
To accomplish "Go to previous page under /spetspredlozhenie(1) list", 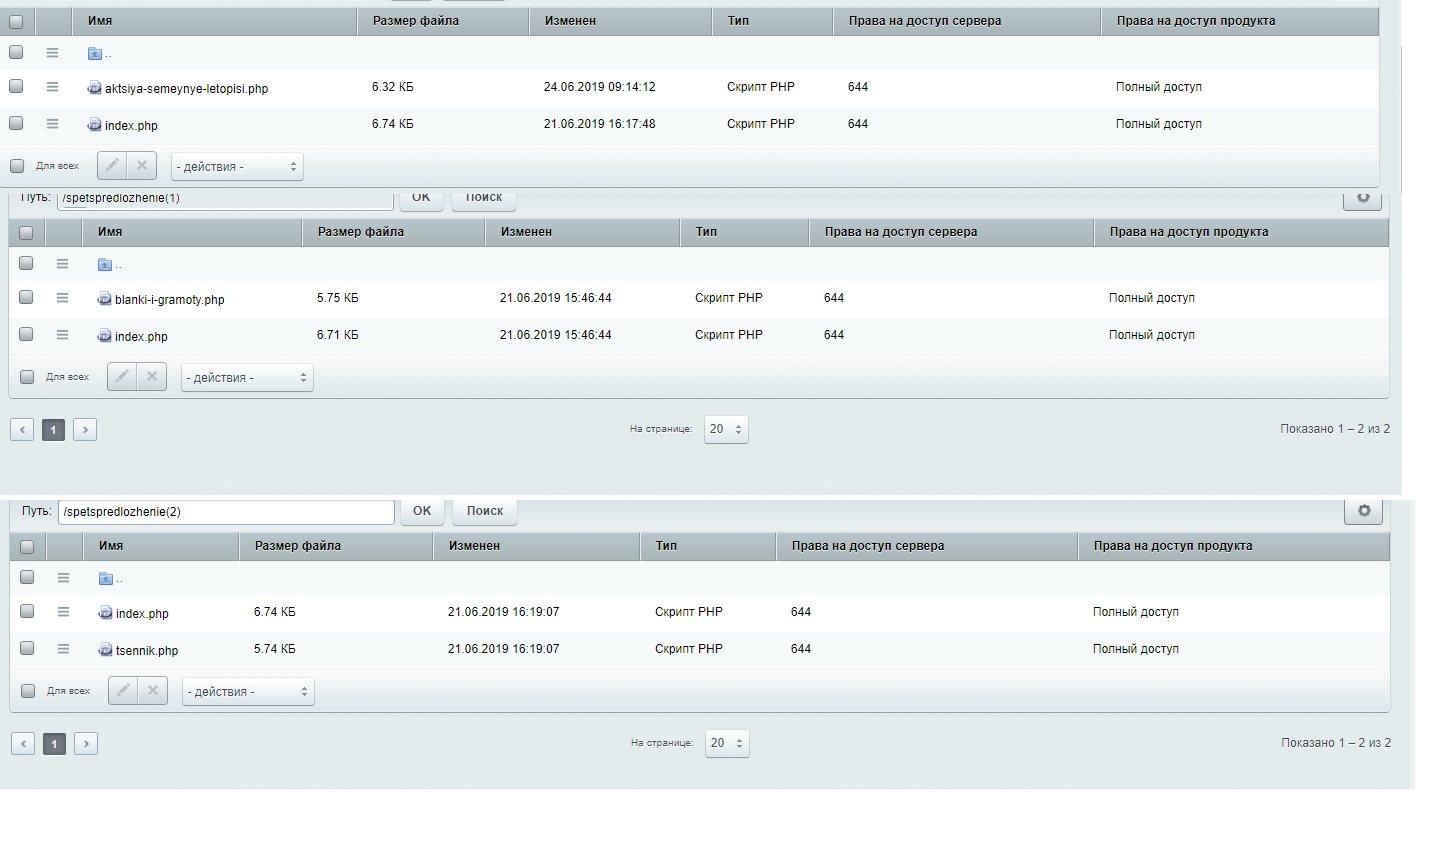I will (22, 429).
